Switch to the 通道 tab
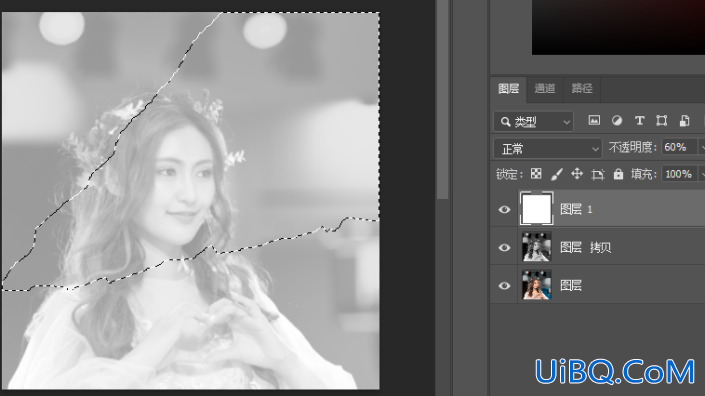The height and width of the screenshot is (396, 705). click(x=544, y=89)
